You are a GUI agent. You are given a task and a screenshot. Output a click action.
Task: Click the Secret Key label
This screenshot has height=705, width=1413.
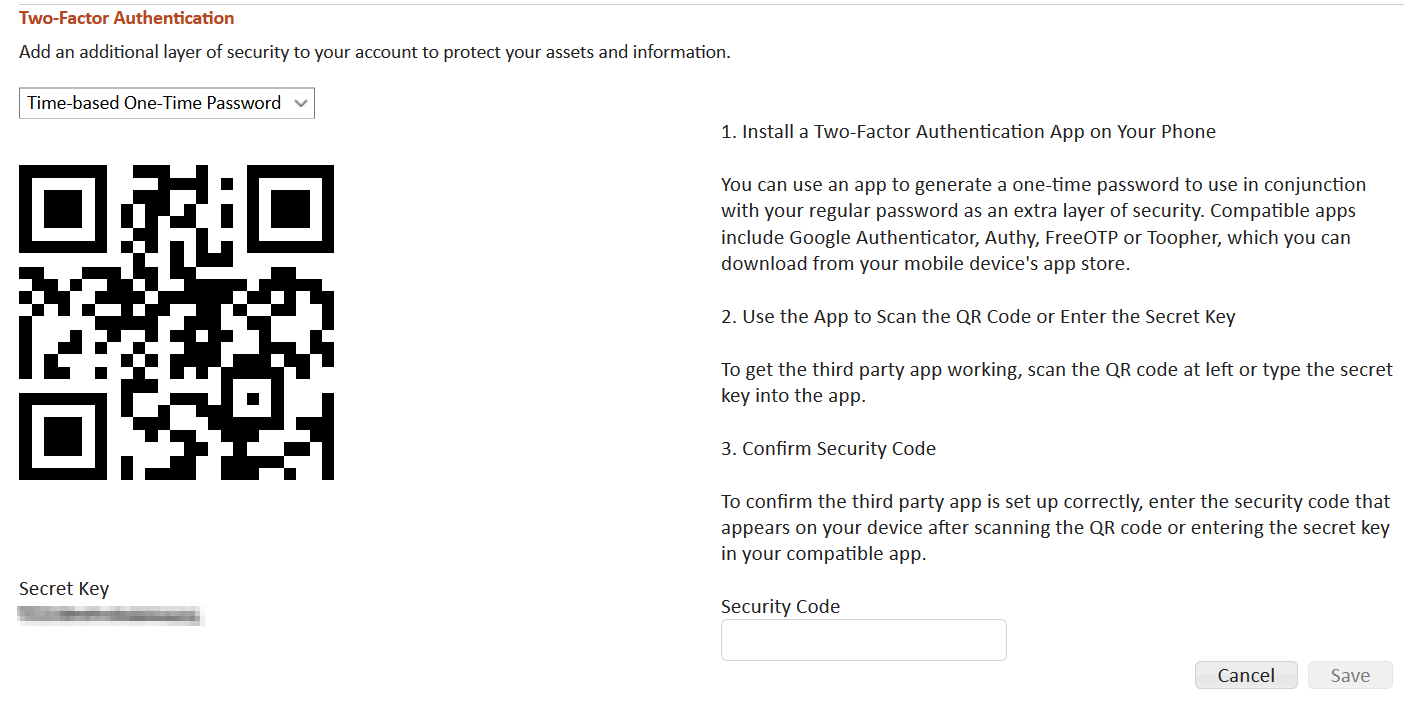(x=64, y=589)
